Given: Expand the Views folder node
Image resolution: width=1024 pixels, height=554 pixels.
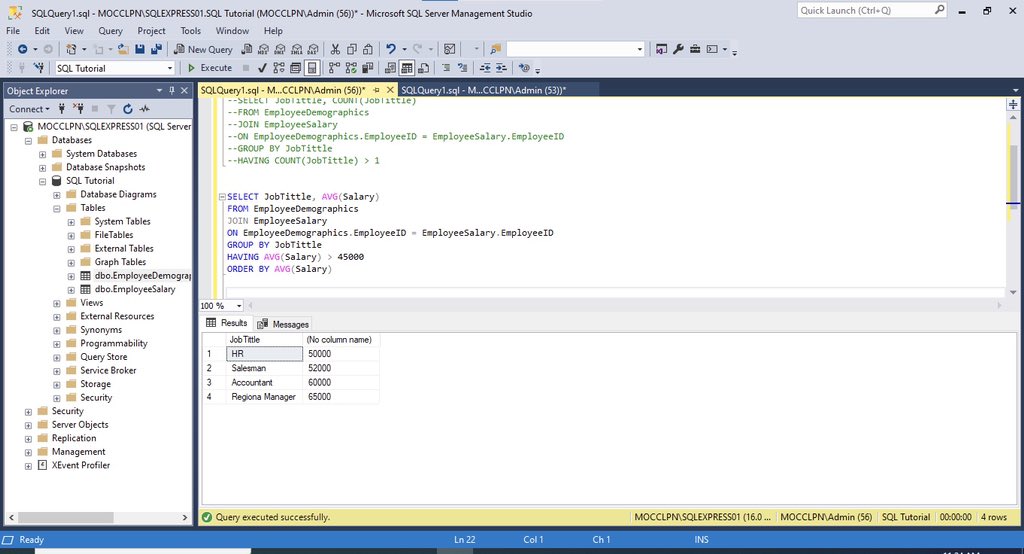Looking at the screenshot, I should pos(57,303).
